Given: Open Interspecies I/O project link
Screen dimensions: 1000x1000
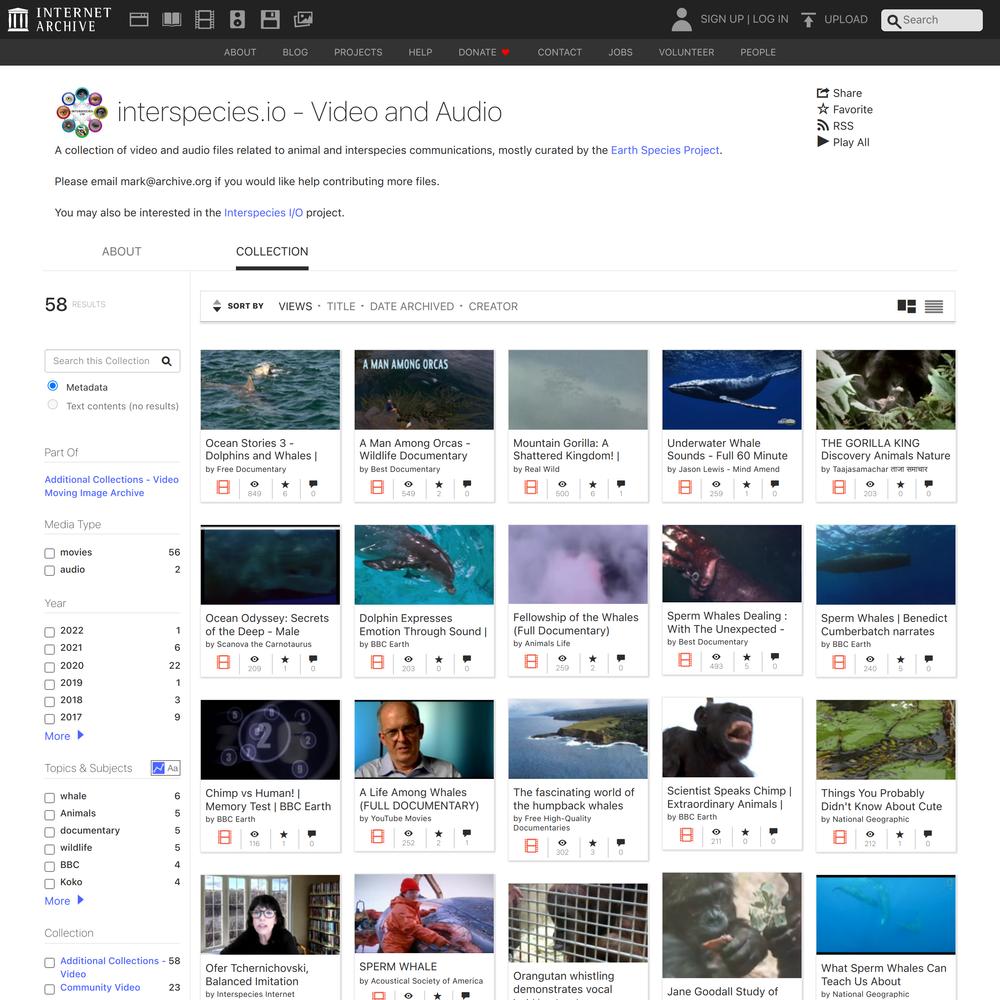Looking at the screenshot, I should tap(263, 212).
